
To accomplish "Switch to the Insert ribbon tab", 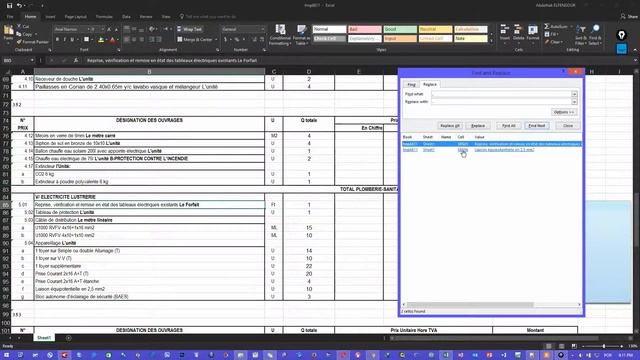I will pyautogui.click(x=51, y=17).
